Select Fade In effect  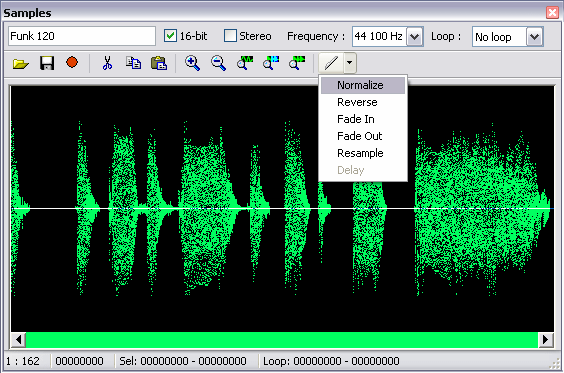click(x=363, y=119)
